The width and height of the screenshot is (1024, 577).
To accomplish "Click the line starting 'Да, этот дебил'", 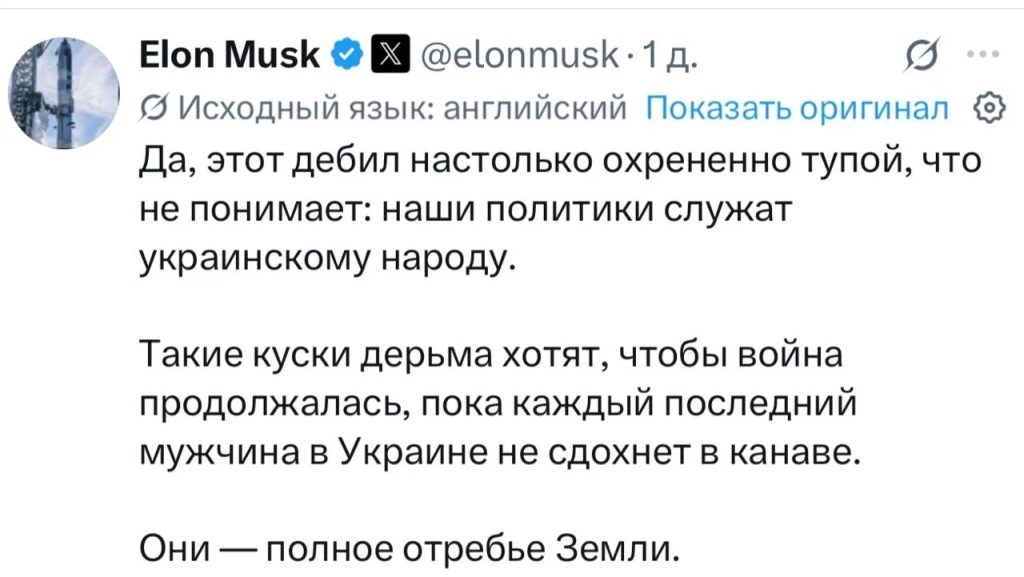I will [x=560, y=161].
